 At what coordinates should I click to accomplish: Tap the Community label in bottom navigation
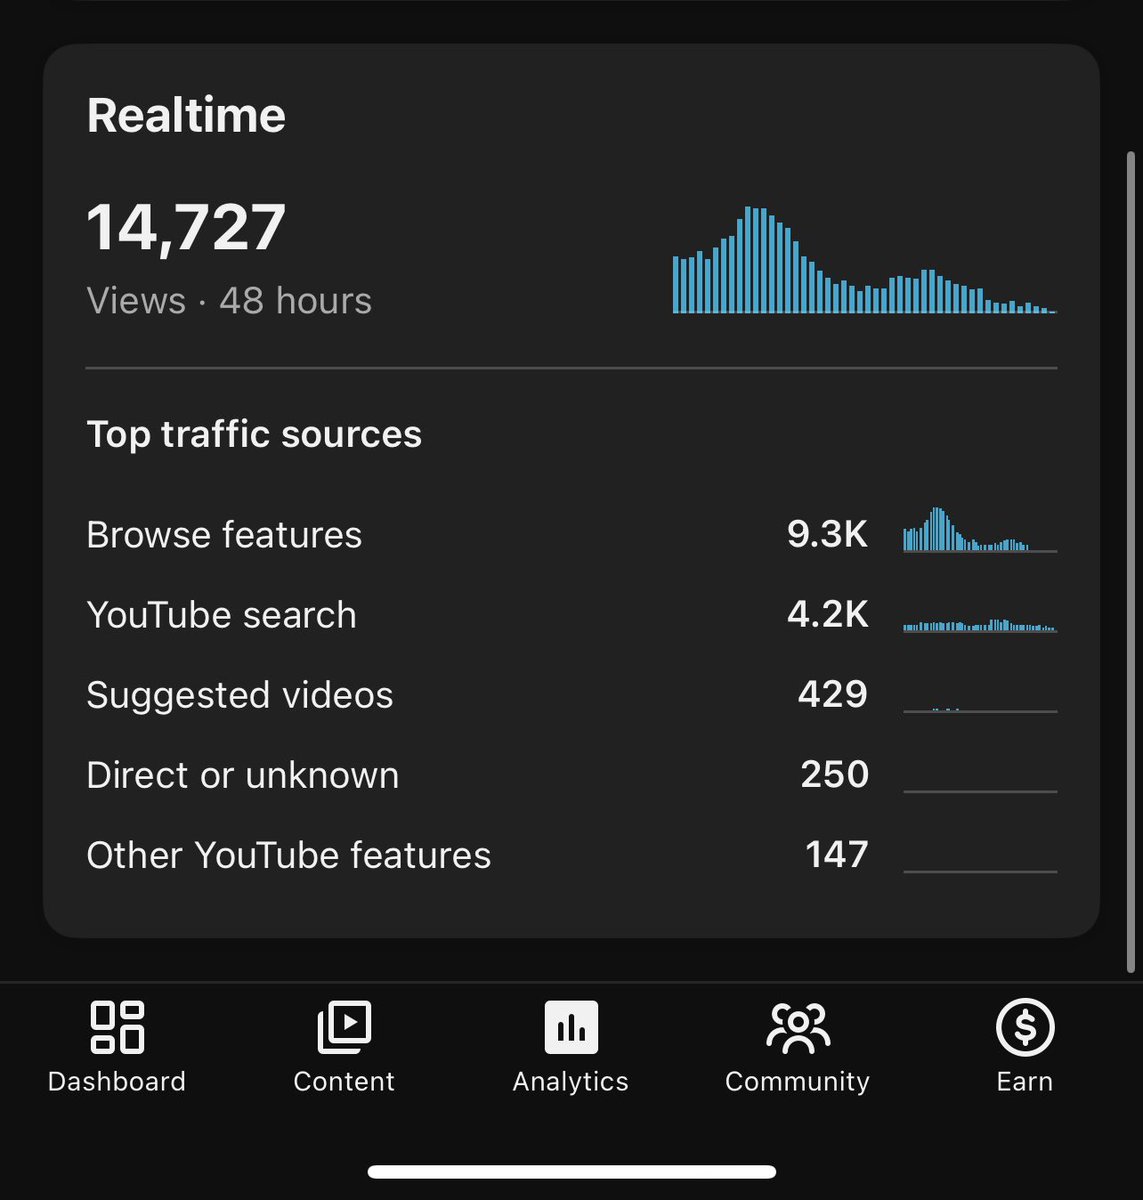pyautogui.click(x=798, y=1082)
